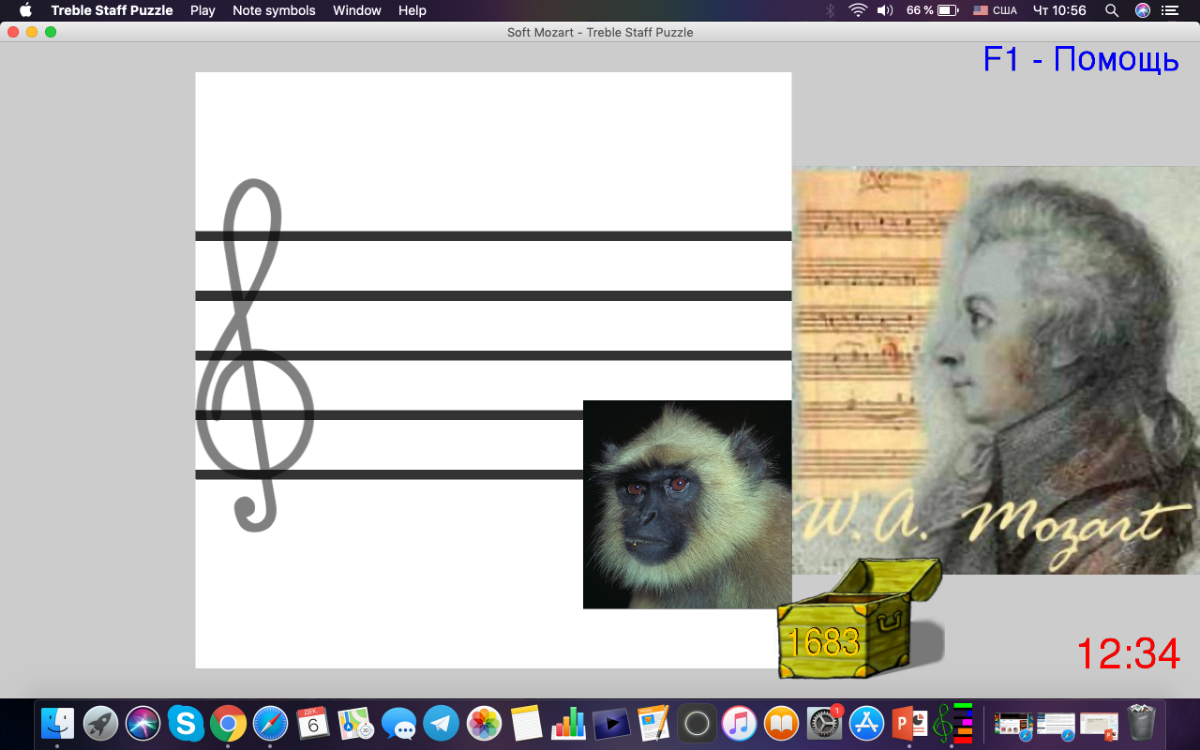
Task: Open the play-arrow screen app in Dock
Action: point(611,722)
